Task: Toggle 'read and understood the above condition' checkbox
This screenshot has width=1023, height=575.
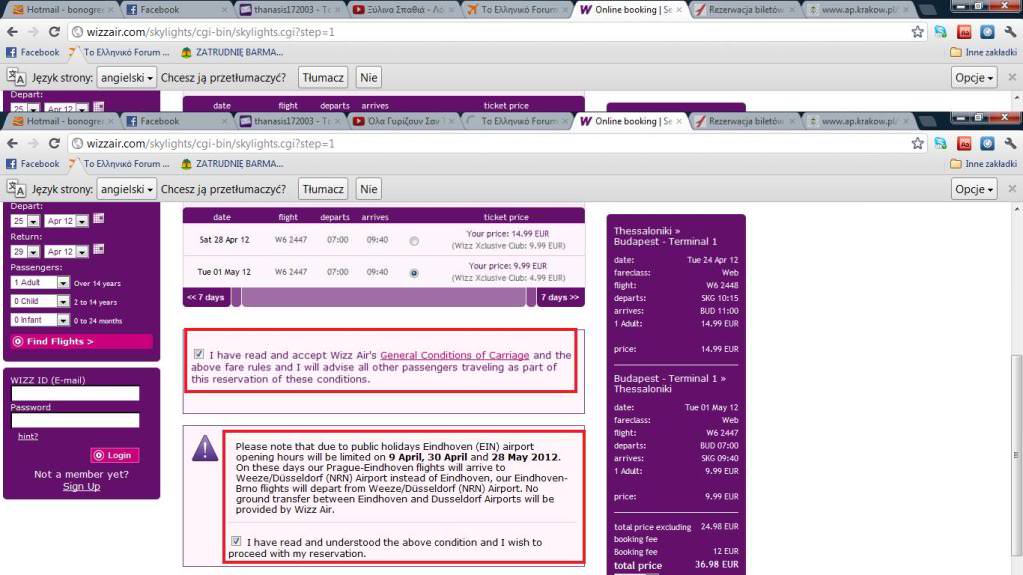Action: pos(236,541)
